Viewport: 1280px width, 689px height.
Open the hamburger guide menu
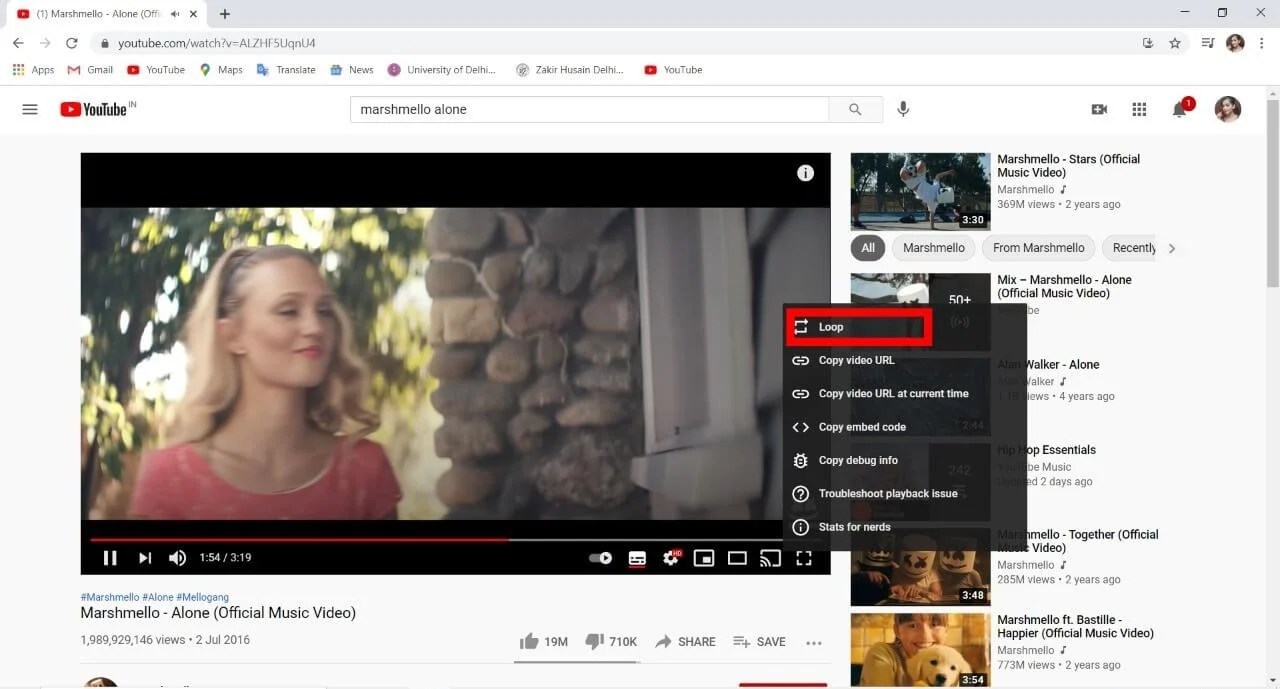point(29,109)
